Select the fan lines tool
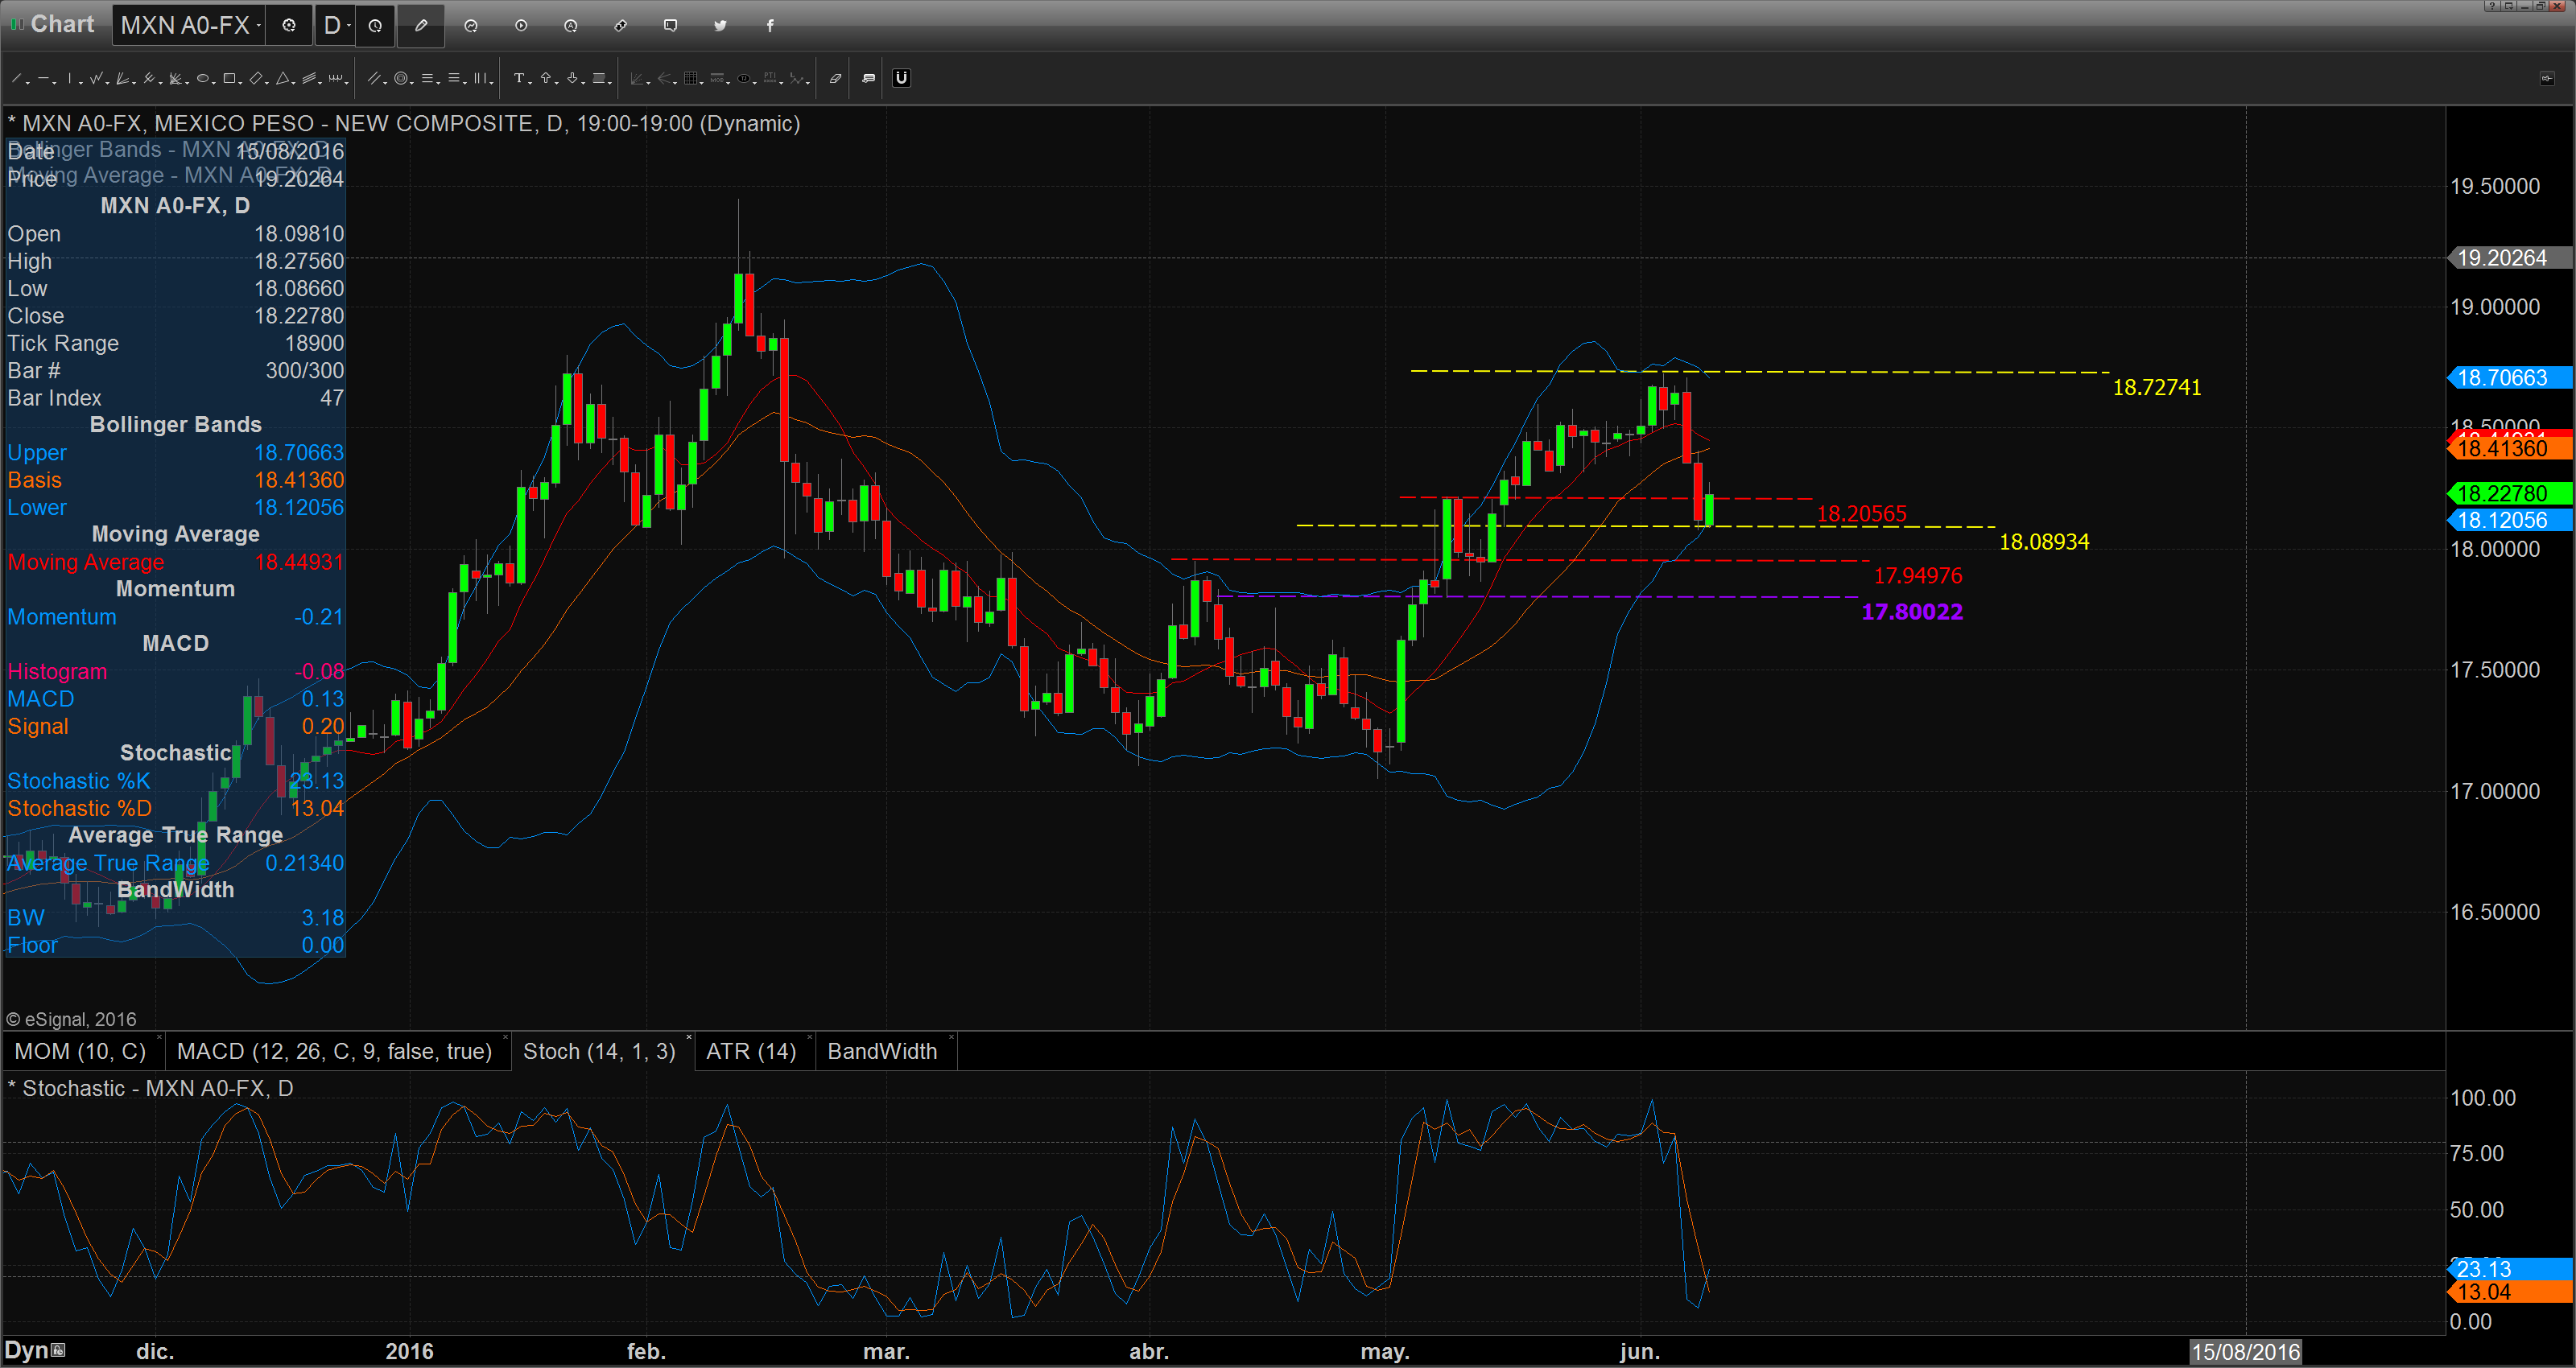Image resolution: width=2576 pixels, height=1368 pixels. pyautogui.click(x=122, y=78)
